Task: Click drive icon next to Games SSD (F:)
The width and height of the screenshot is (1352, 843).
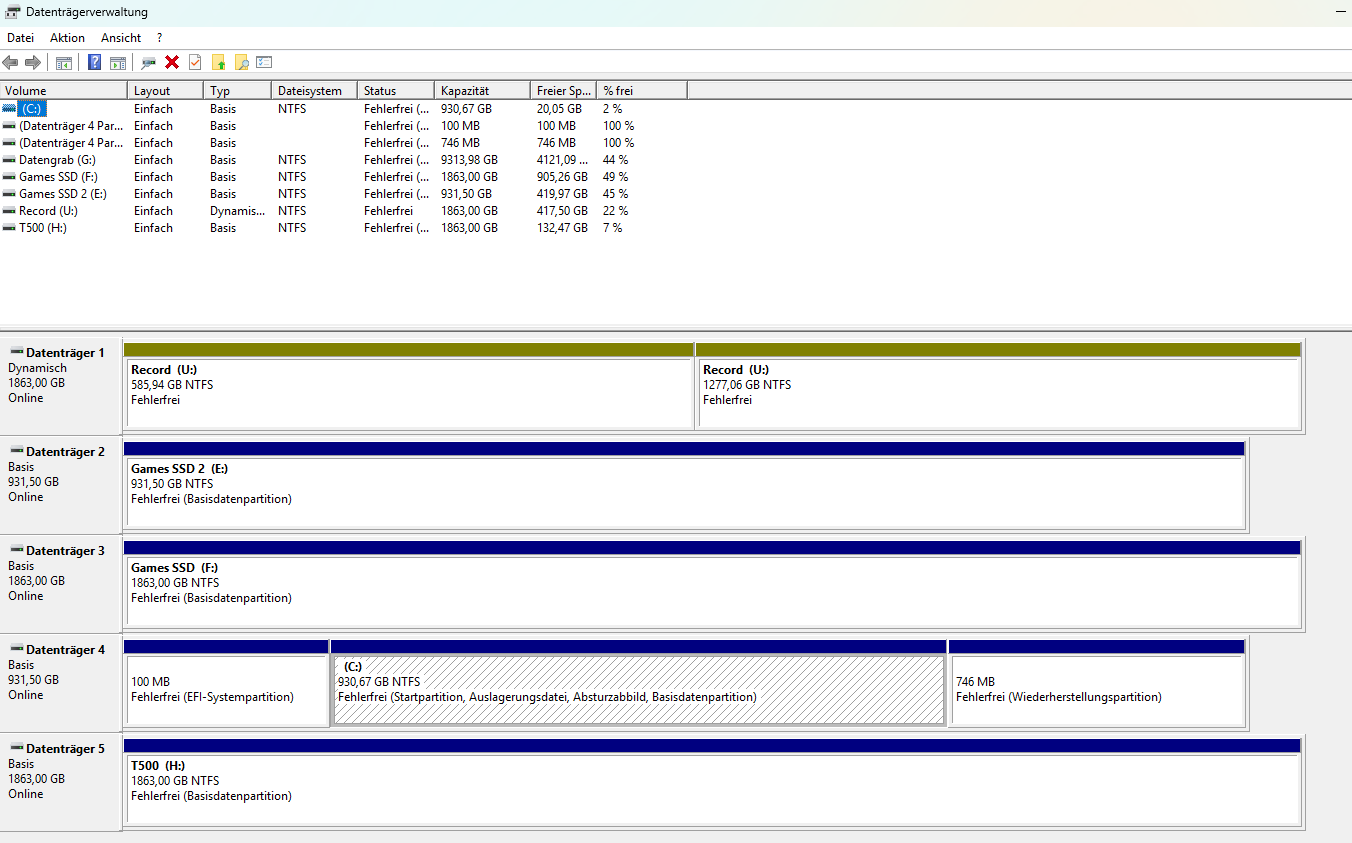Action: (x=9, y=177)
